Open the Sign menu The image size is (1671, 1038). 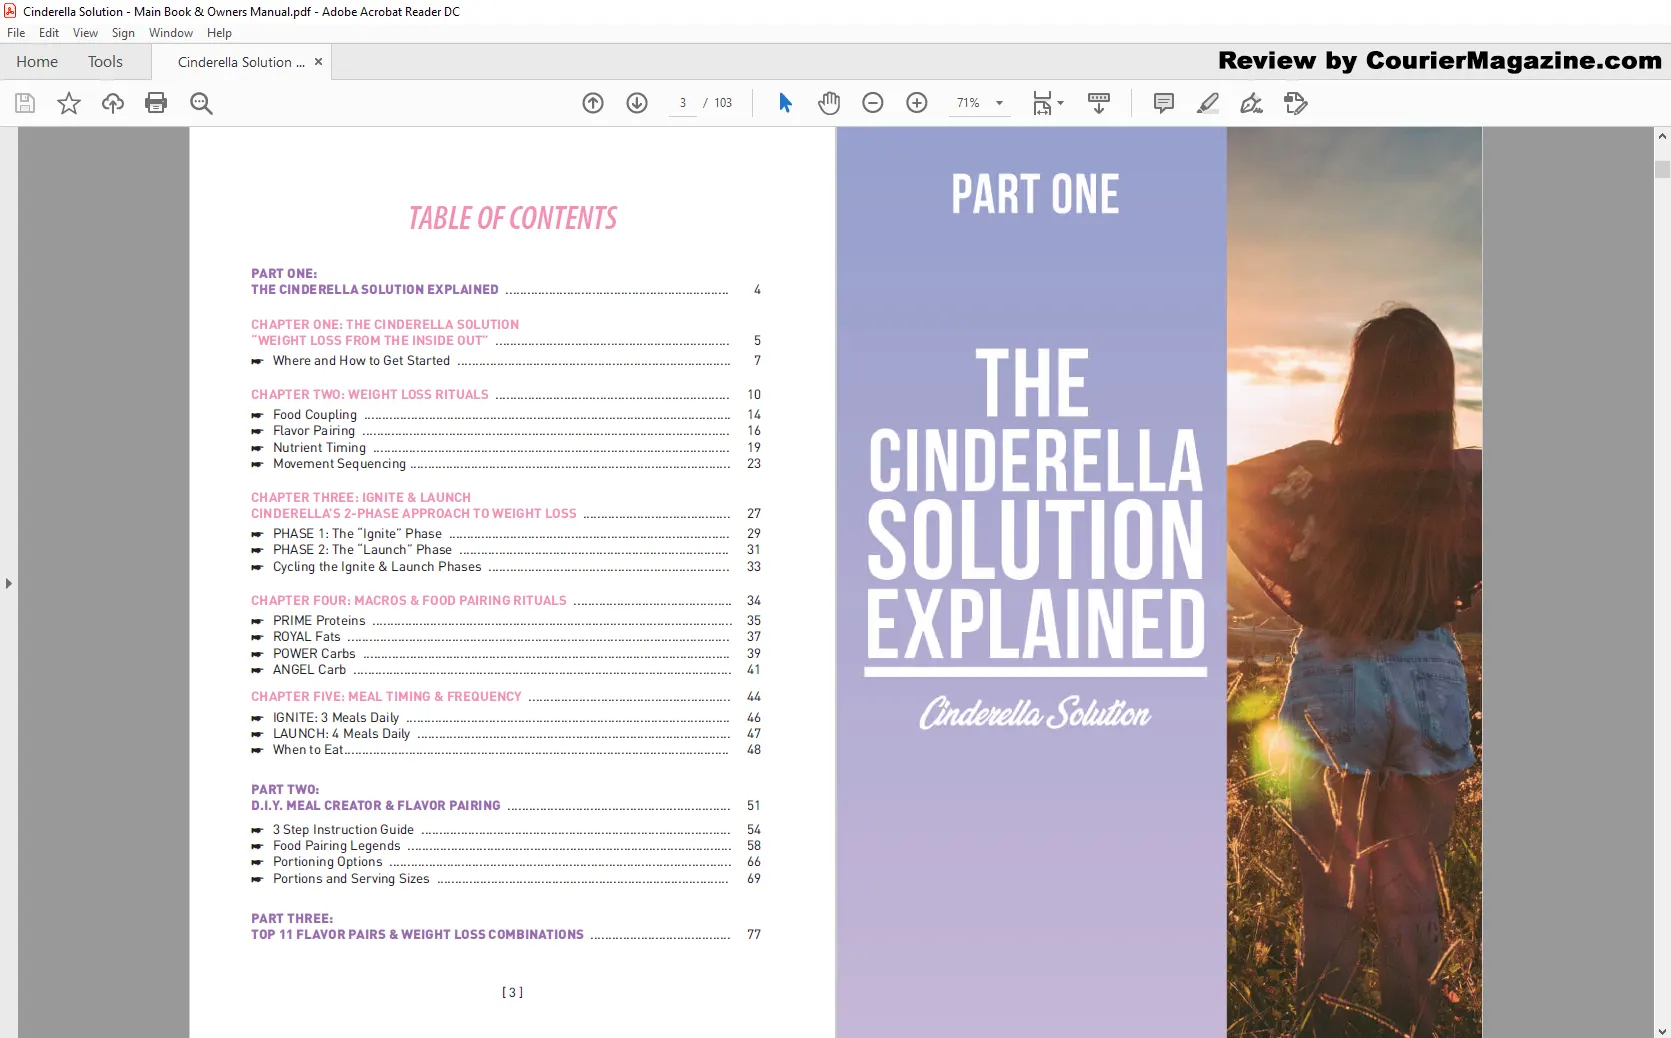[123, 33]
